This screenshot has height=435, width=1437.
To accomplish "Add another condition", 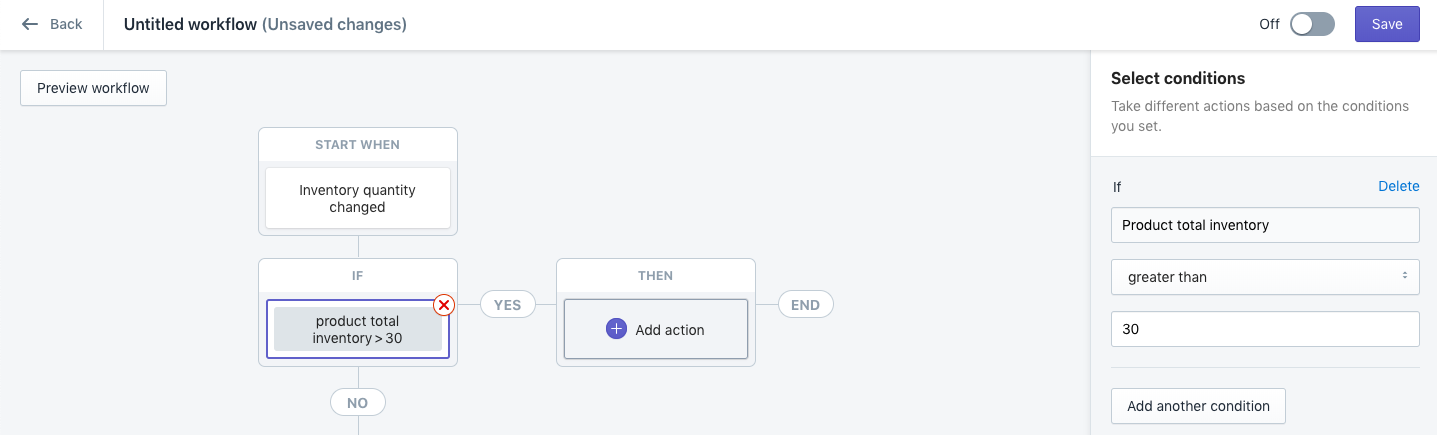I will [1197, 406].
